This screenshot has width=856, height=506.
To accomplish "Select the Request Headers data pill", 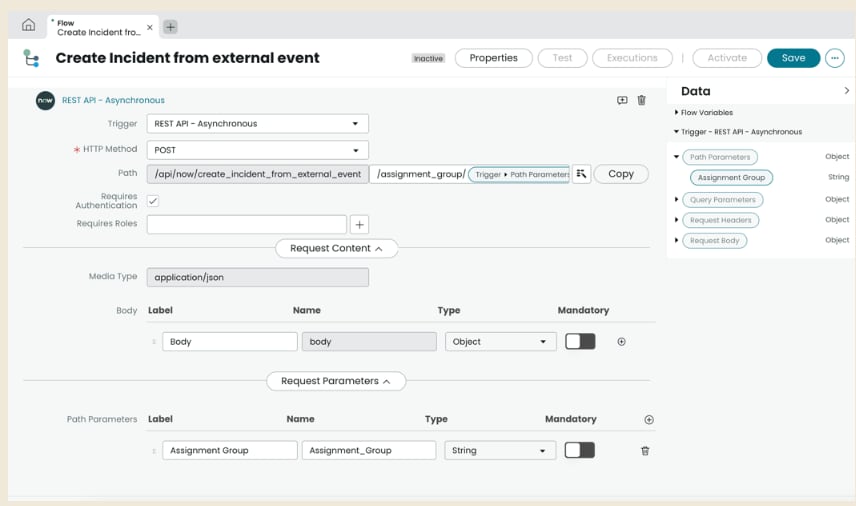I will 721,220.
